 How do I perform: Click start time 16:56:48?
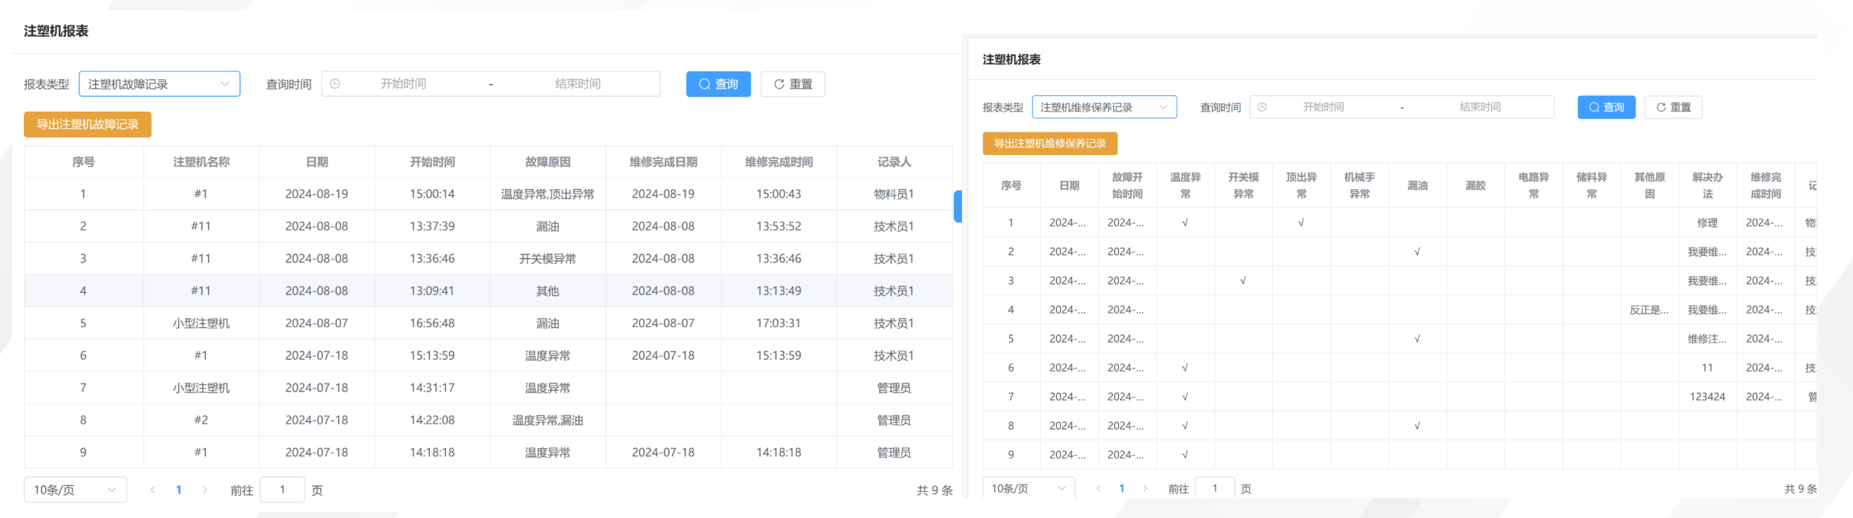coord(432,323)
